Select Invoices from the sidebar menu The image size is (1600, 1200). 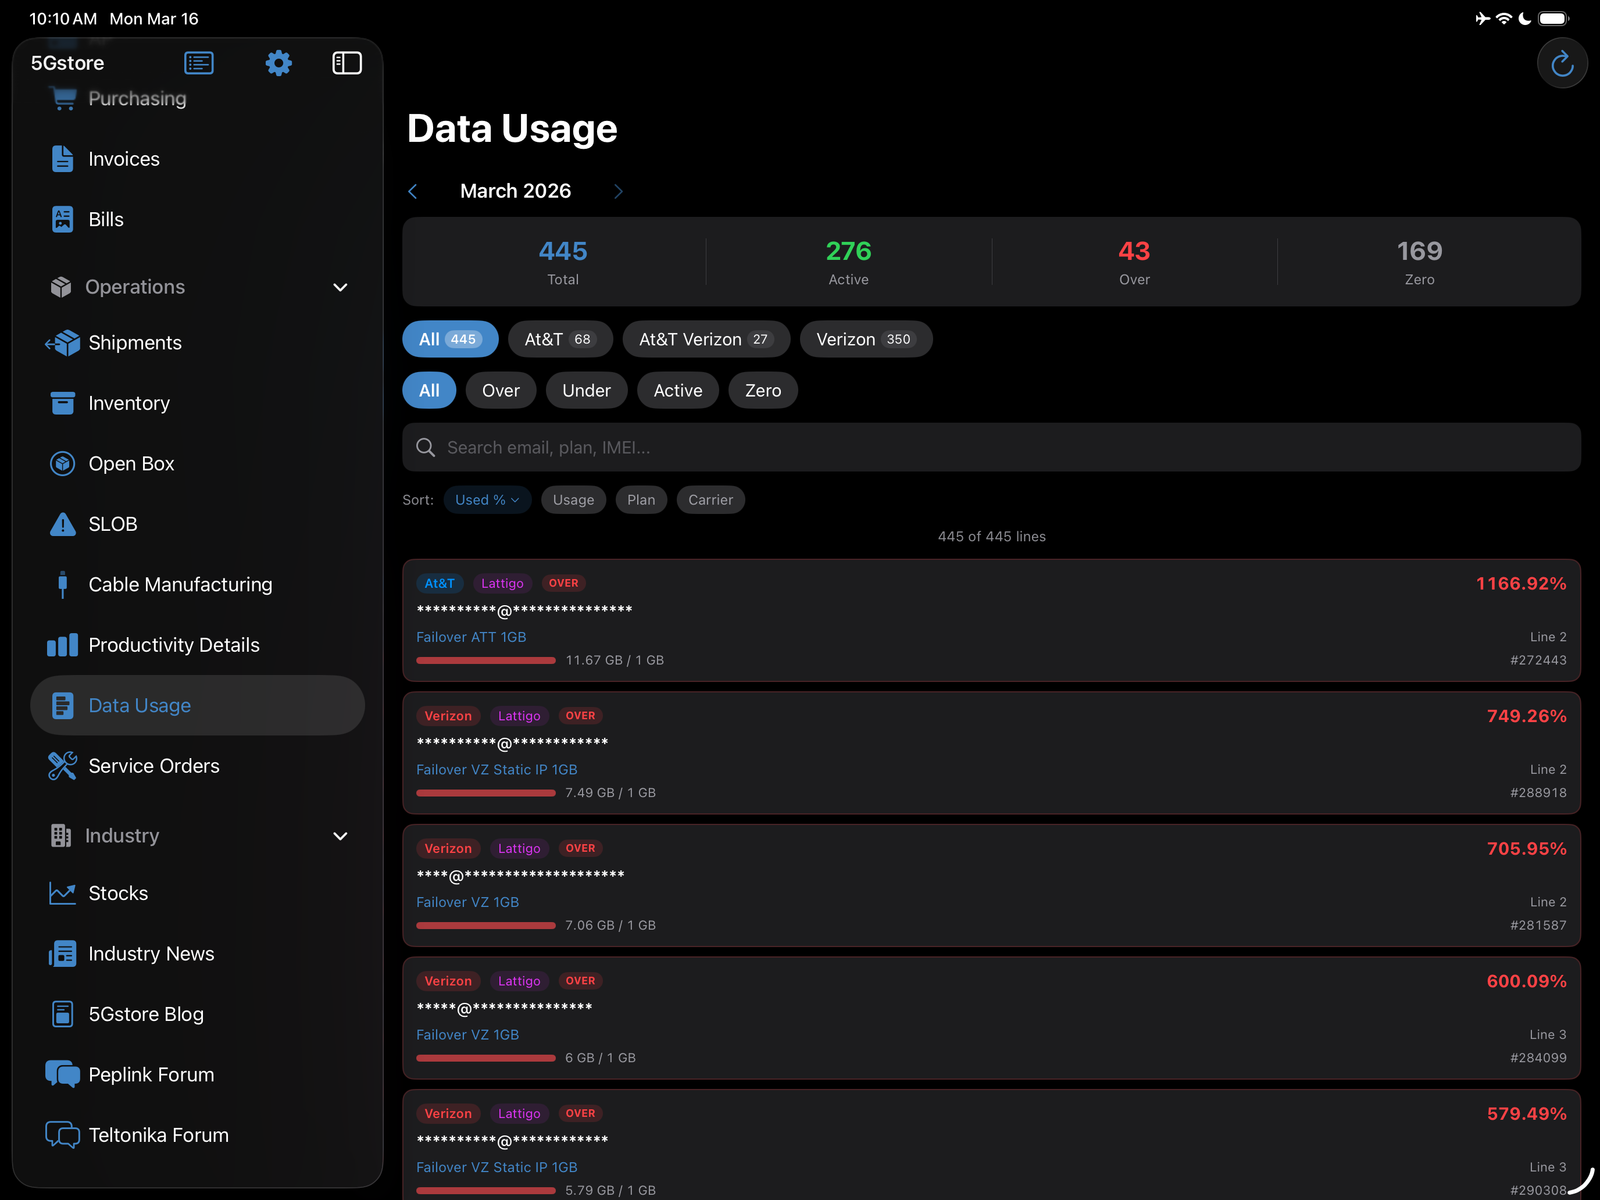coord(123,158)
